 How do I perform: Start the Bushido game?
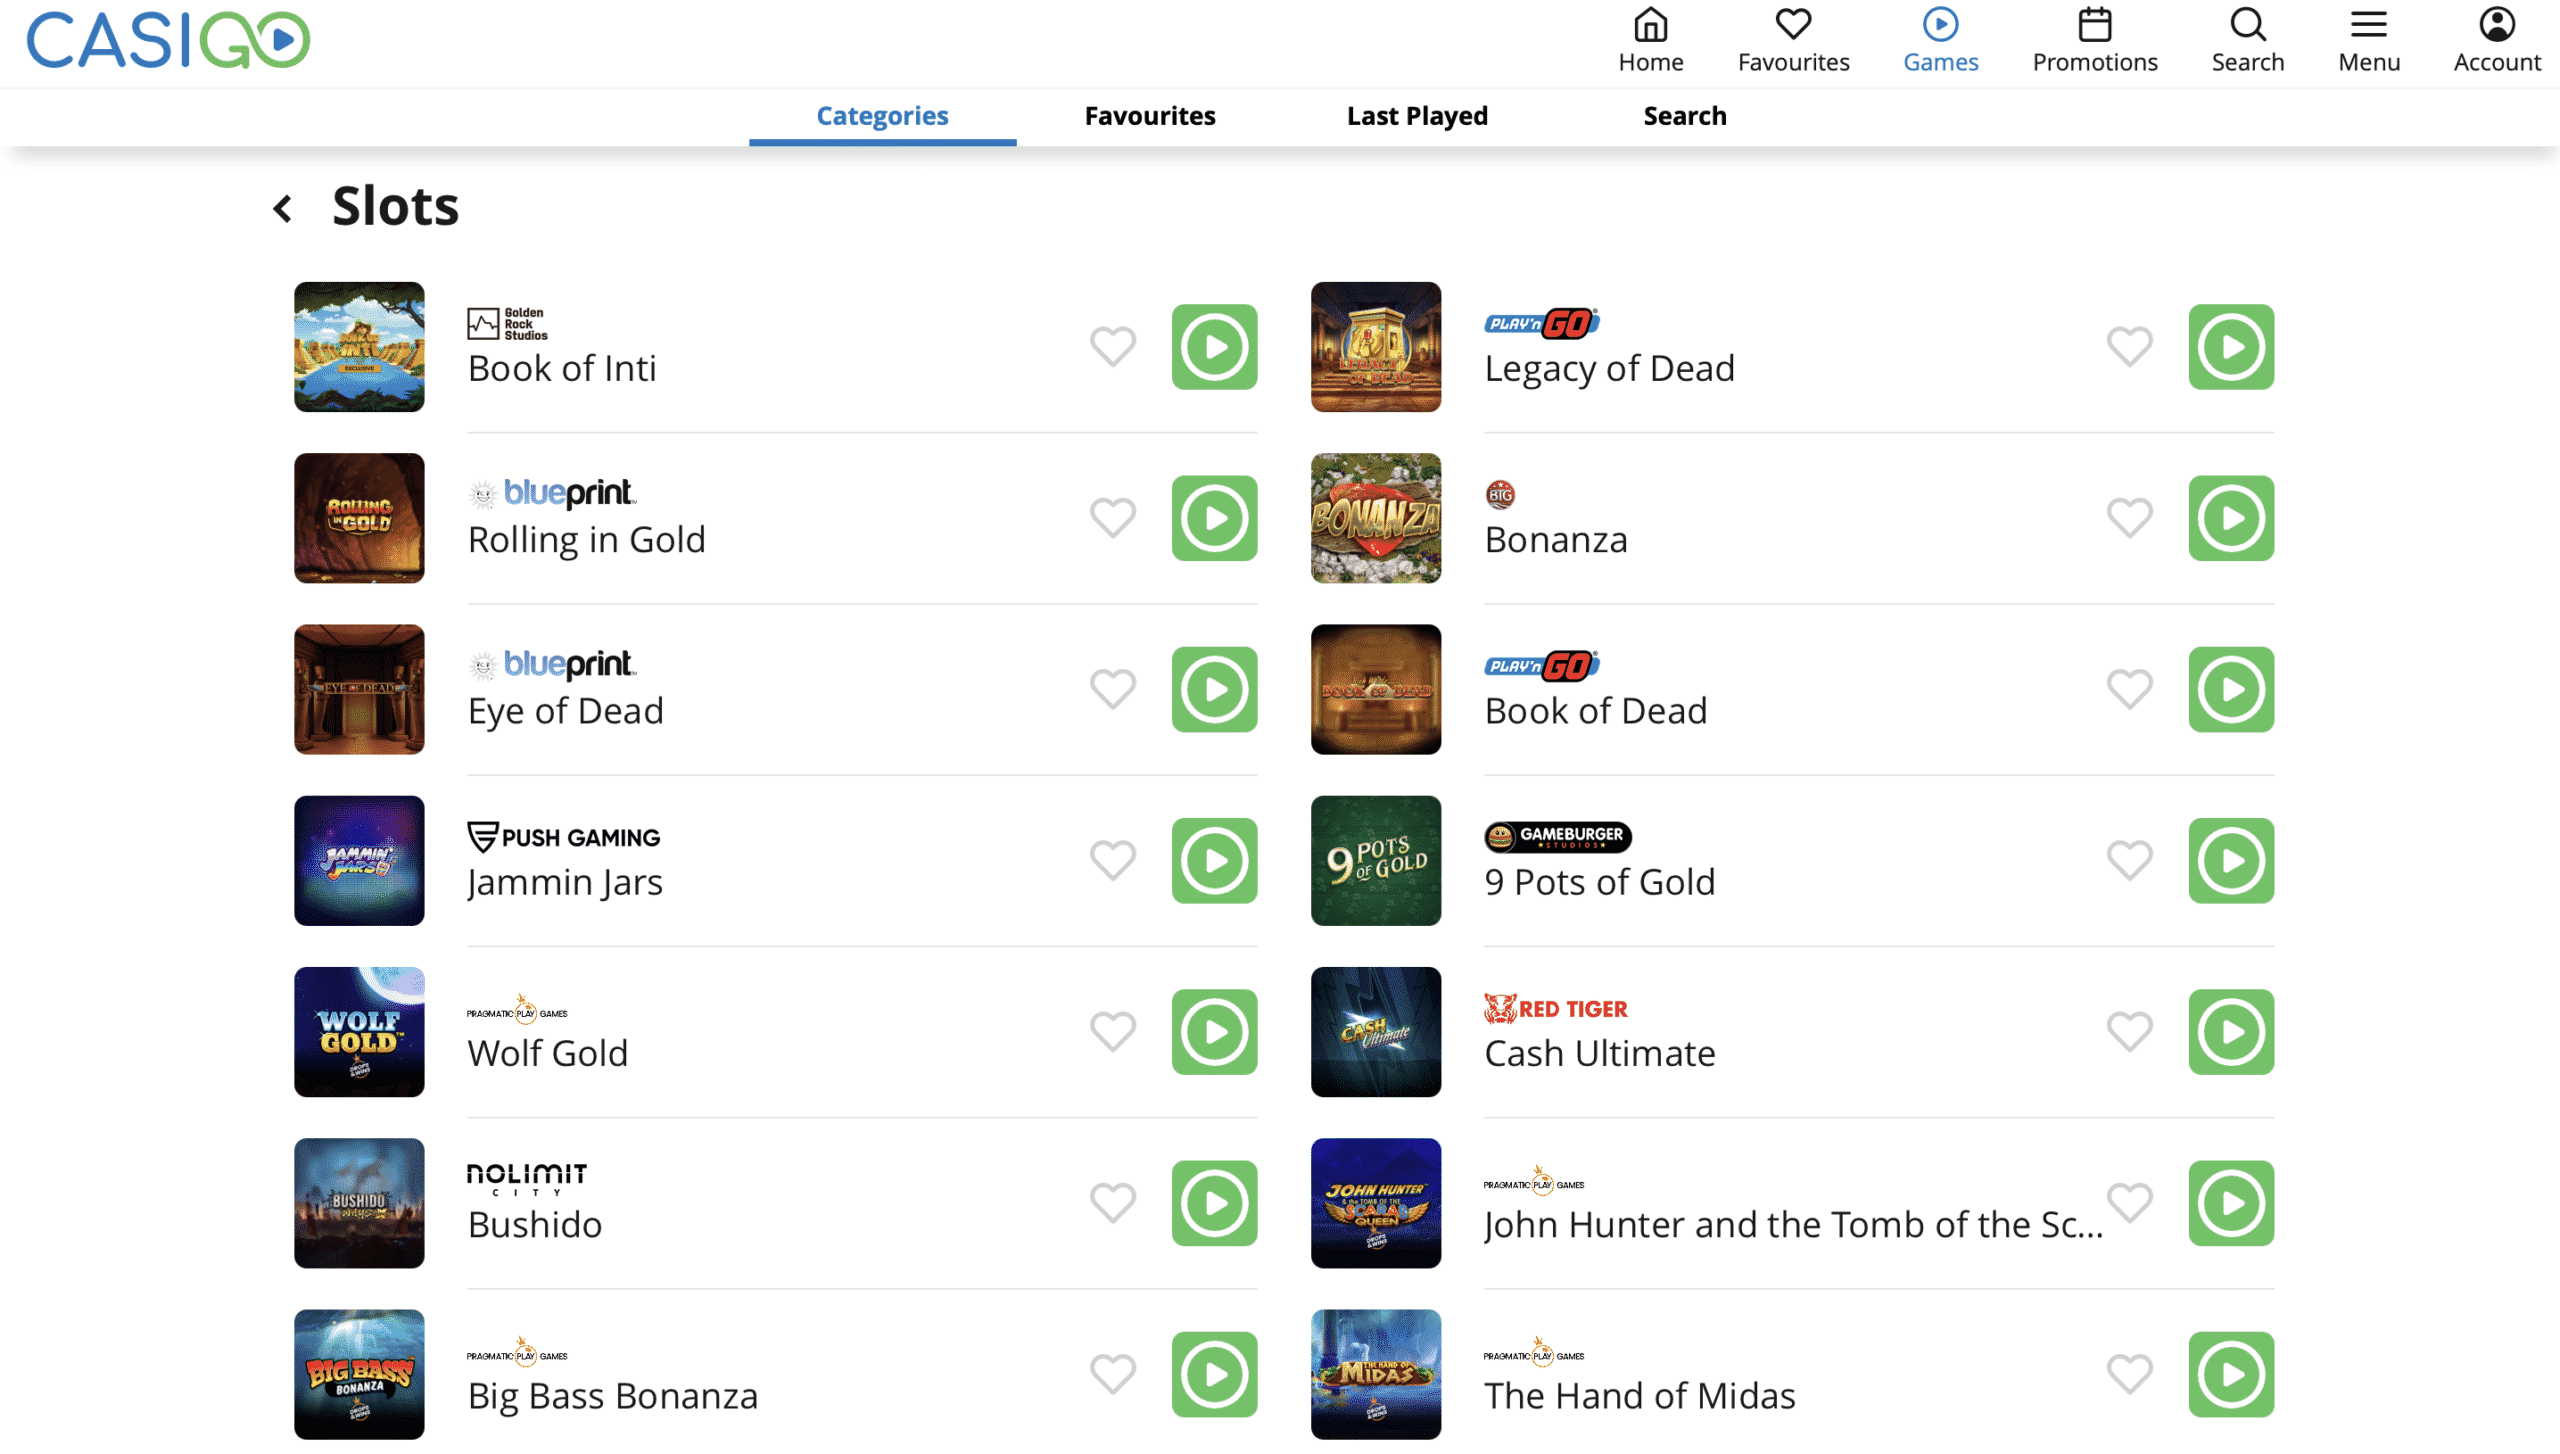1214,1203
